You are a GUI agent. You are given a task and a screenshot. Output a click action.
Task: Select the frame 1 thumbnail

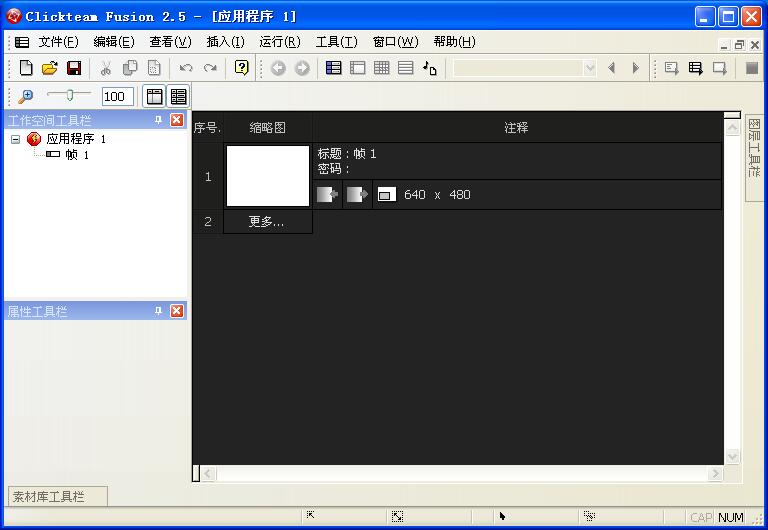(x=267, y=176)
